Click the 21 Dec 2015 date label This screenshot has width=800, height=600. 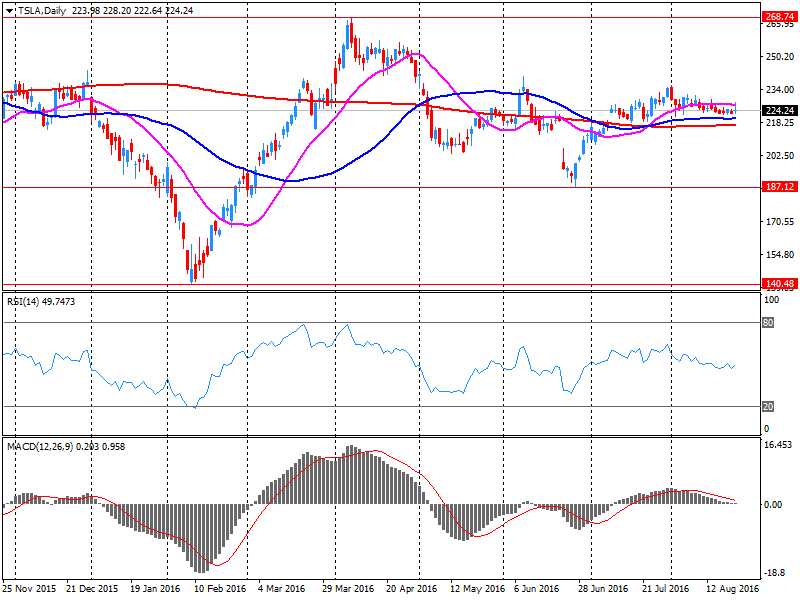click(92, 588)
